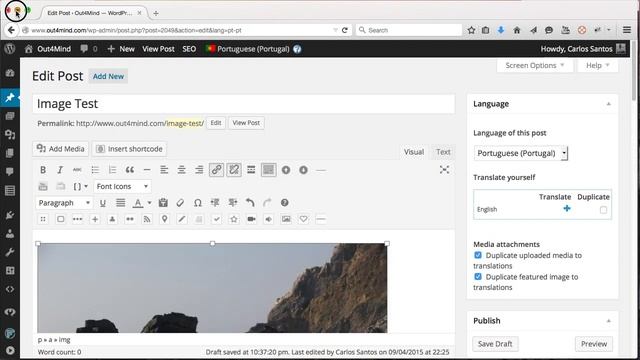The width and height of the screenshot is (640, 360).
Task: Clear formatting with eraser icon
Action: (x=180, y=203)
